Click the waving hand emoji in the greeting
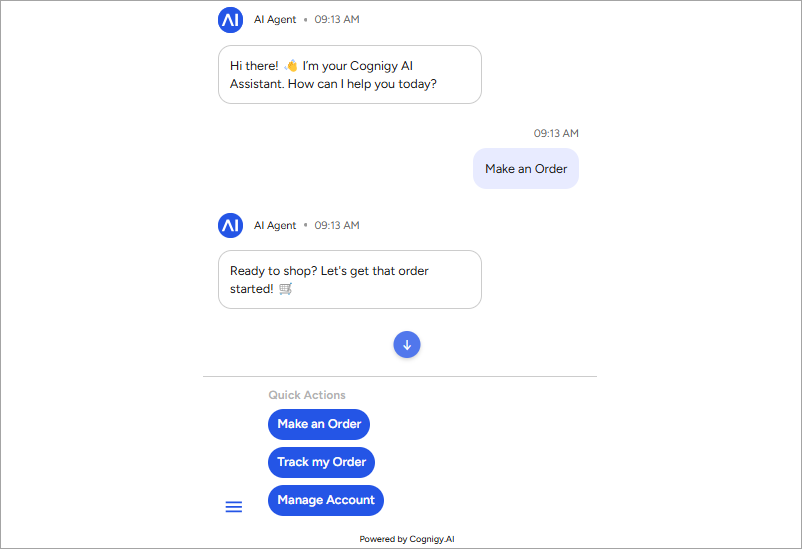Viewport: 802px width, 549px height. tap(291, 65)
